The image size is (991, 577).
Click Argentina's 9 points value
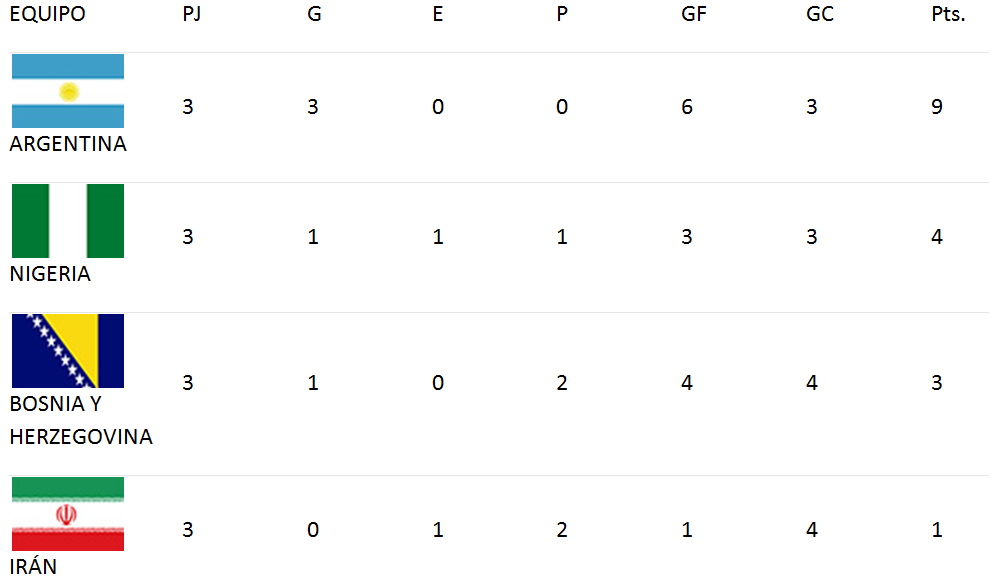(937, 107)
